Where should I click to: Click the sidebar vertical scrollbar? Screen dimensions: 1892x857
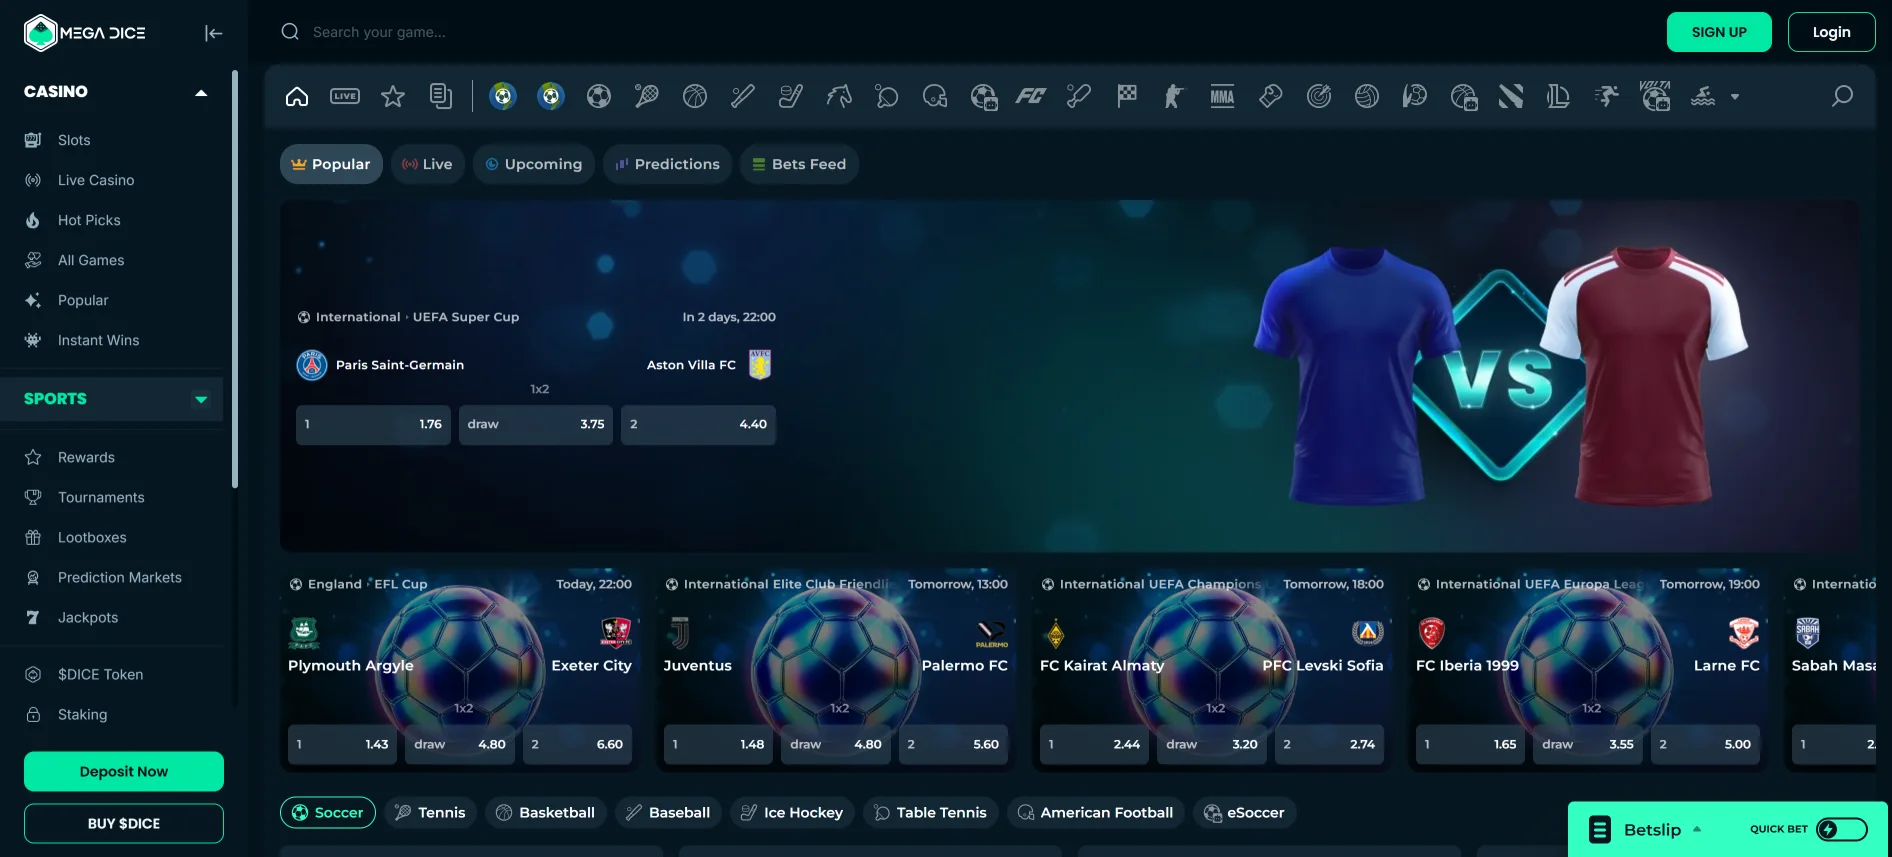[235, 280]
